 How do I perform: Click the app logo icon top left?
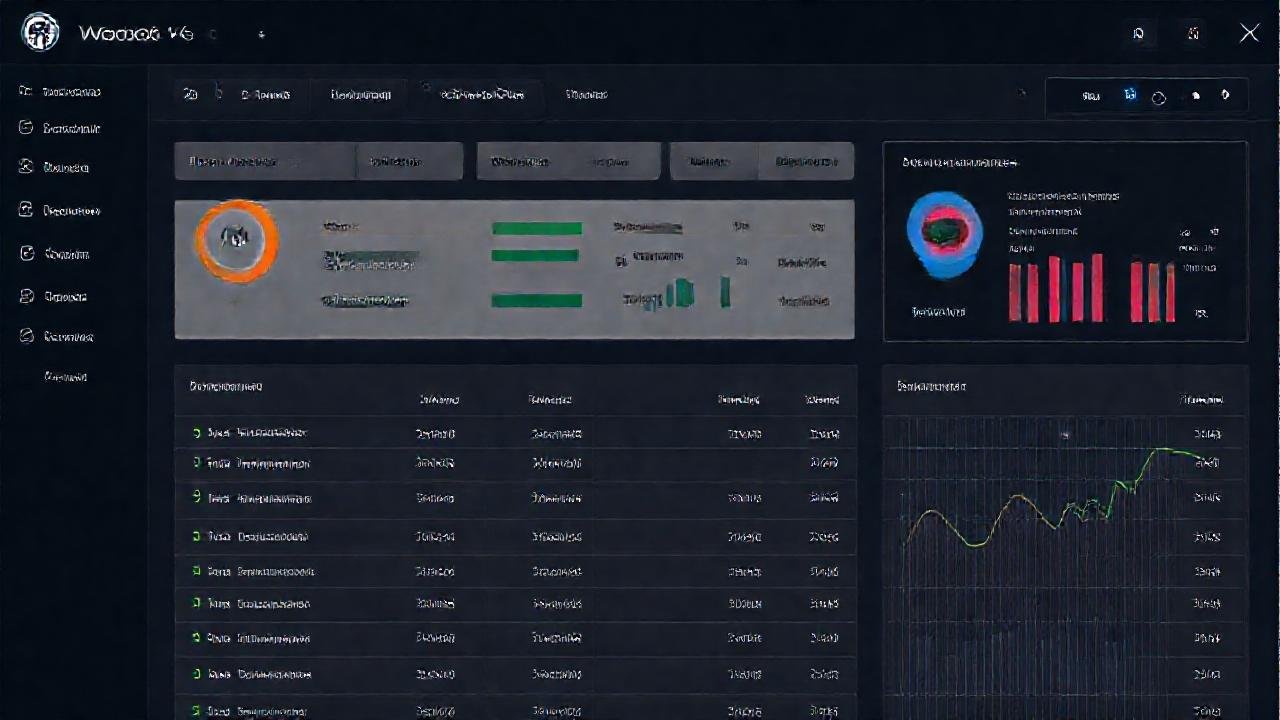click(x=39, y=32)
